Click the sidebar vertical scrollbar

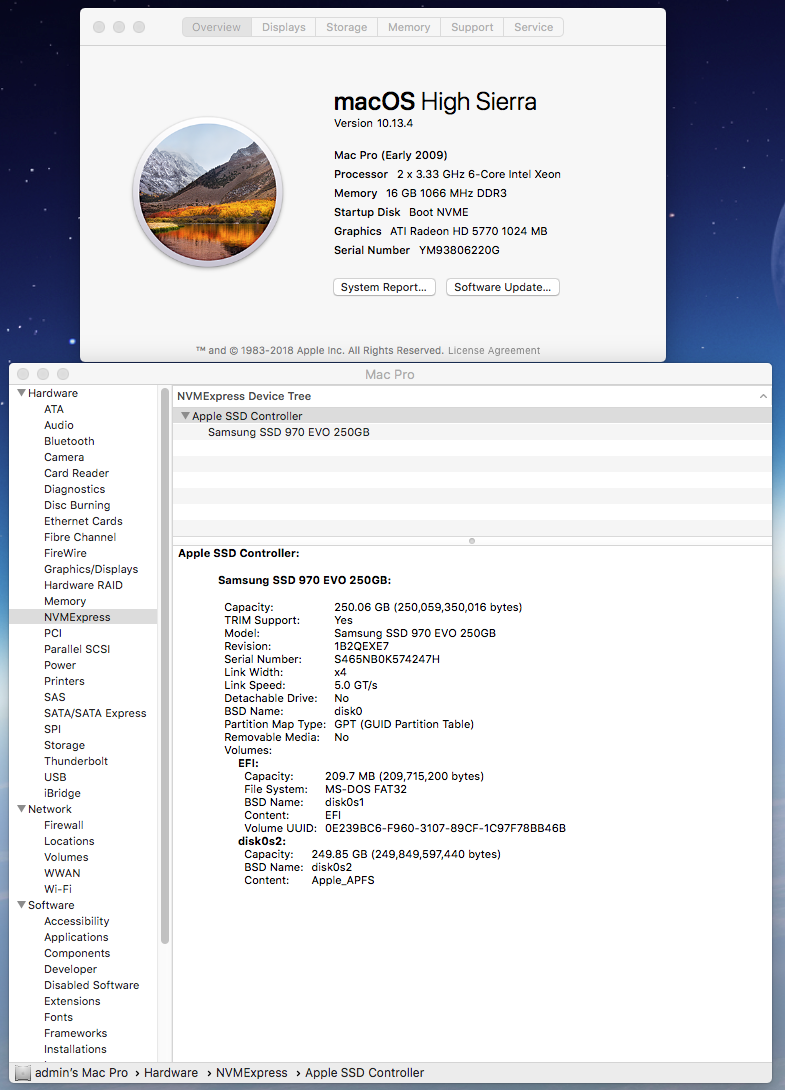pyautogui.click(x=165, y=665)
